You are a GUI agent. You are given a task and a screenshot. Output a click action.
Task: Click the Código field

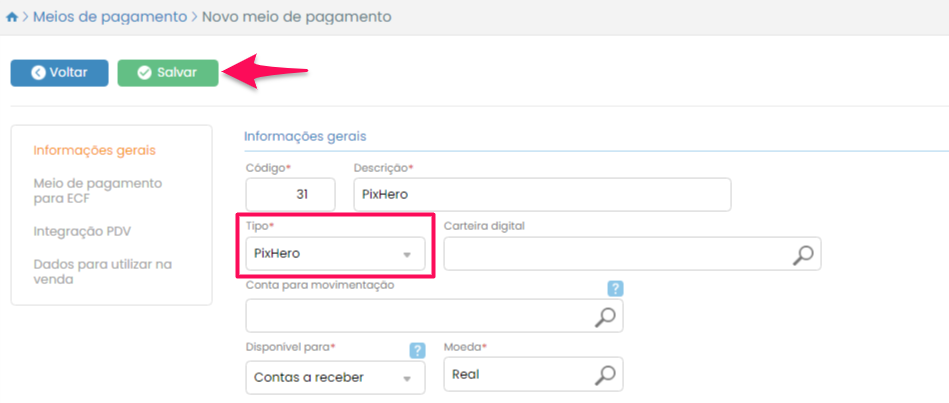coord(290,195)
